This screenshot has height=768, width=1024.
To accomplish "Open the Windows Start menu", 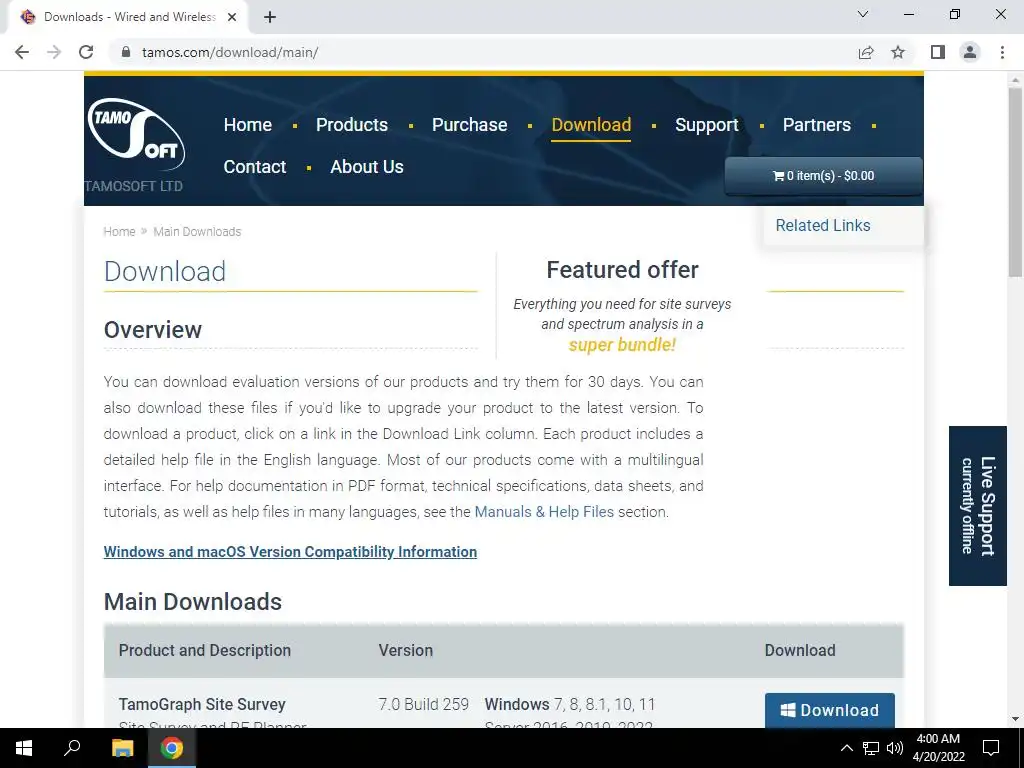I will [x=24, y=748].
